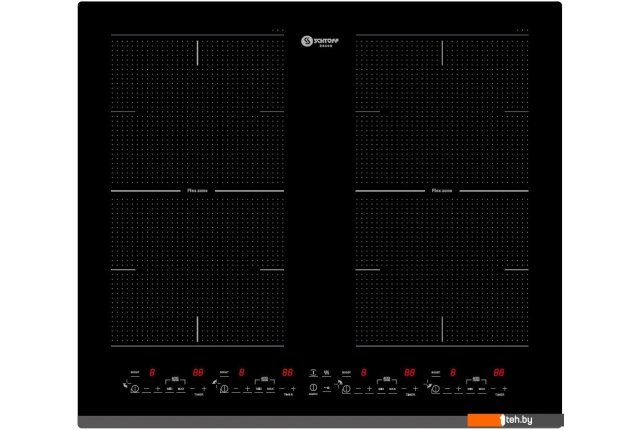Toggle Boost on the far-left zone
The width and height of the screenshot is (640, 430).
pos(135,373)
